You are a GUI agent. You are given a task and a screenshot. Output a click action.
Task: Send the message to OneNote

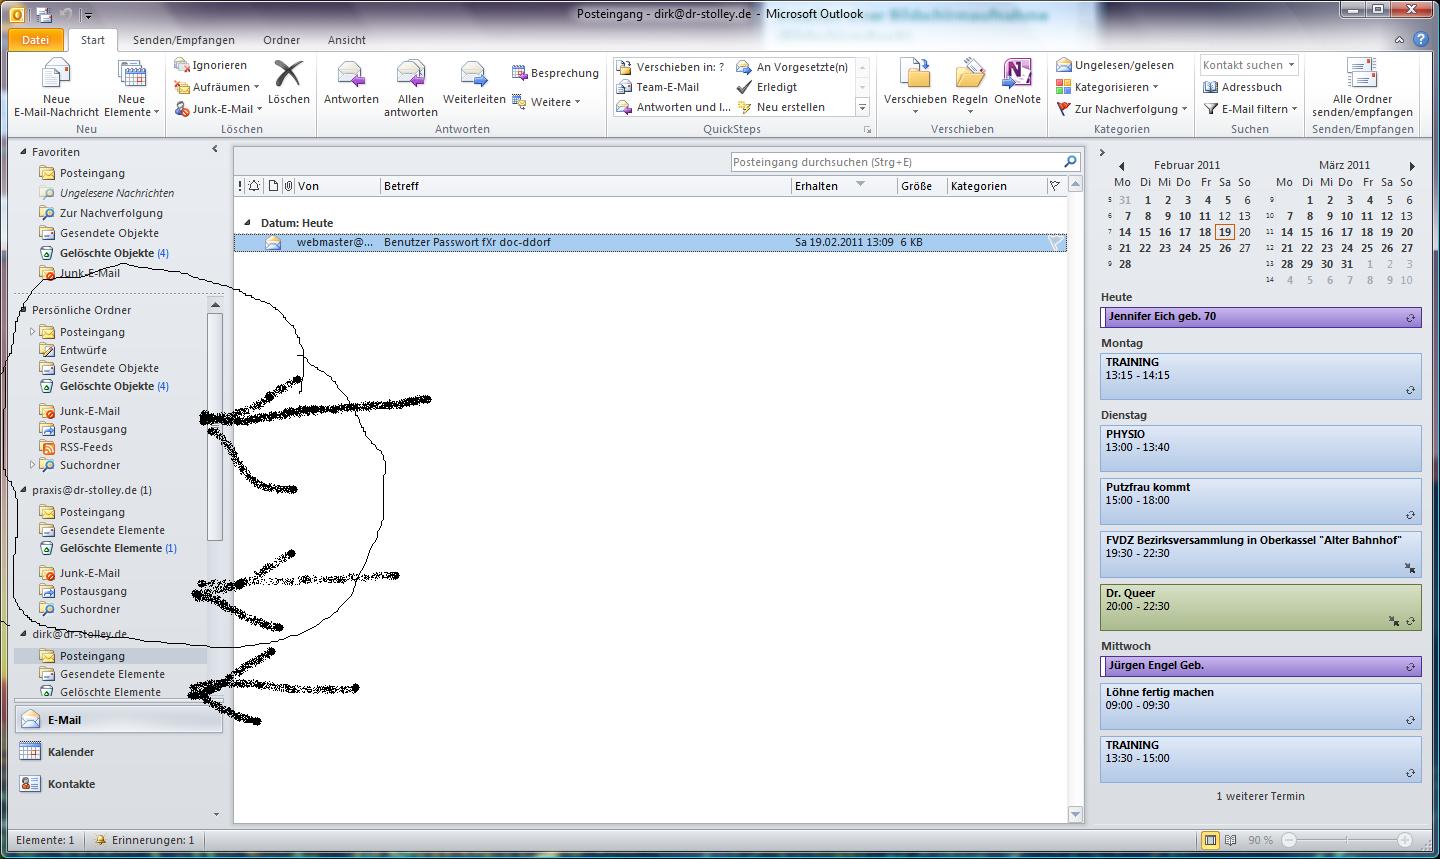(x=1017, y=82)
